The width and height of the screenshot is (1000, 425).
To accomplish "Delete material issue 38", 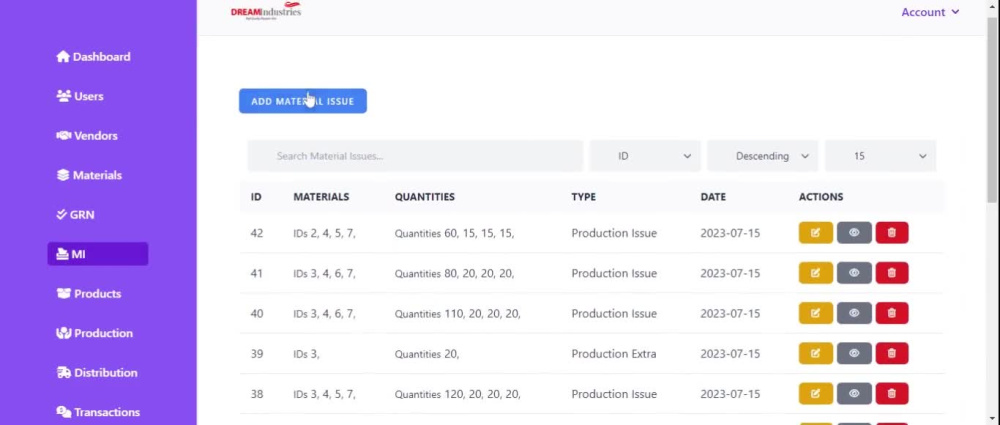I will pos(892,394).
